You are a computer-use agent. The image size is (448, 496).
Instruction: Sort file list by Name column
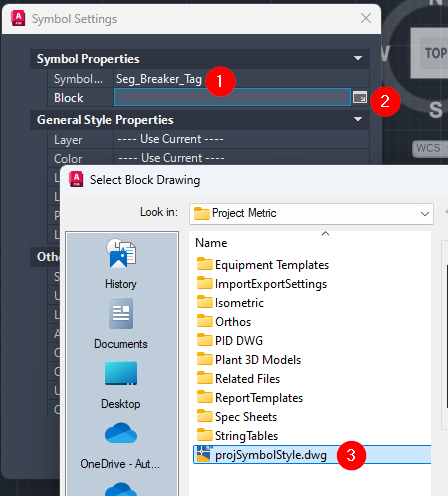coord(211,243)
